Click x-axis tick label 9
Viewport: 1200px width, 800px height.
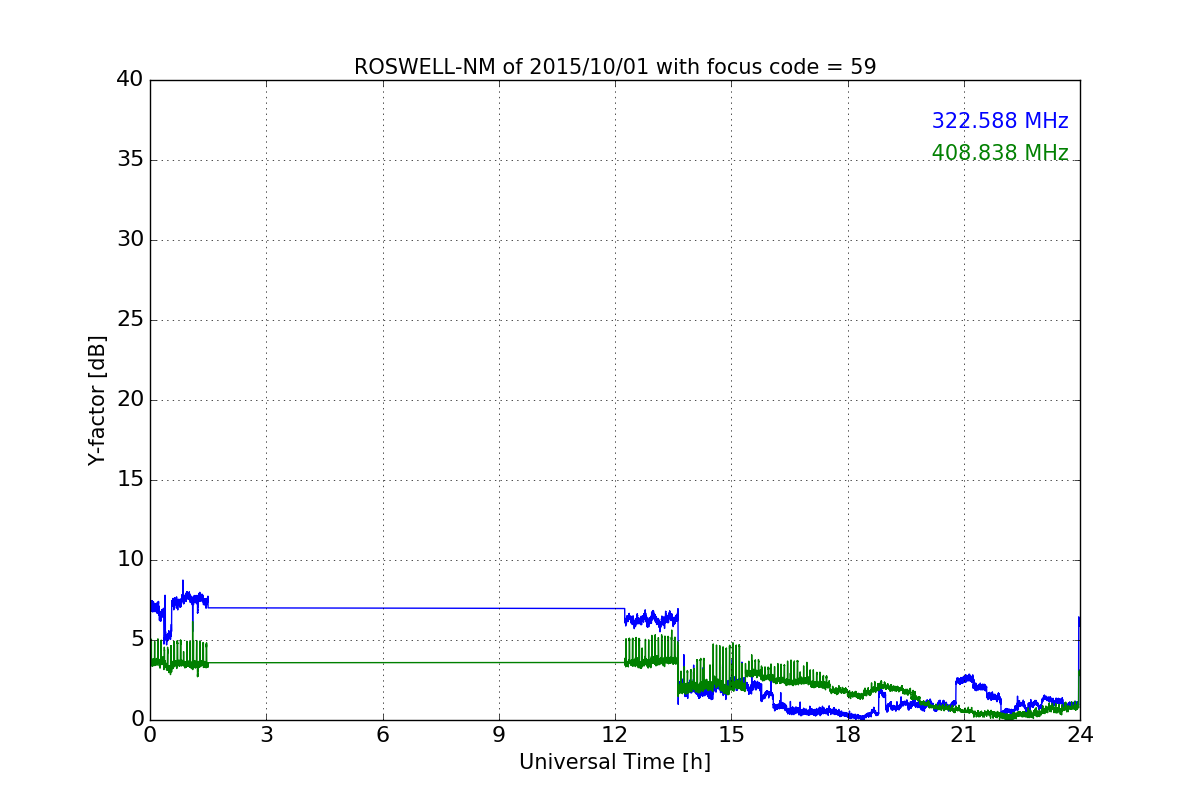(499, 735)
